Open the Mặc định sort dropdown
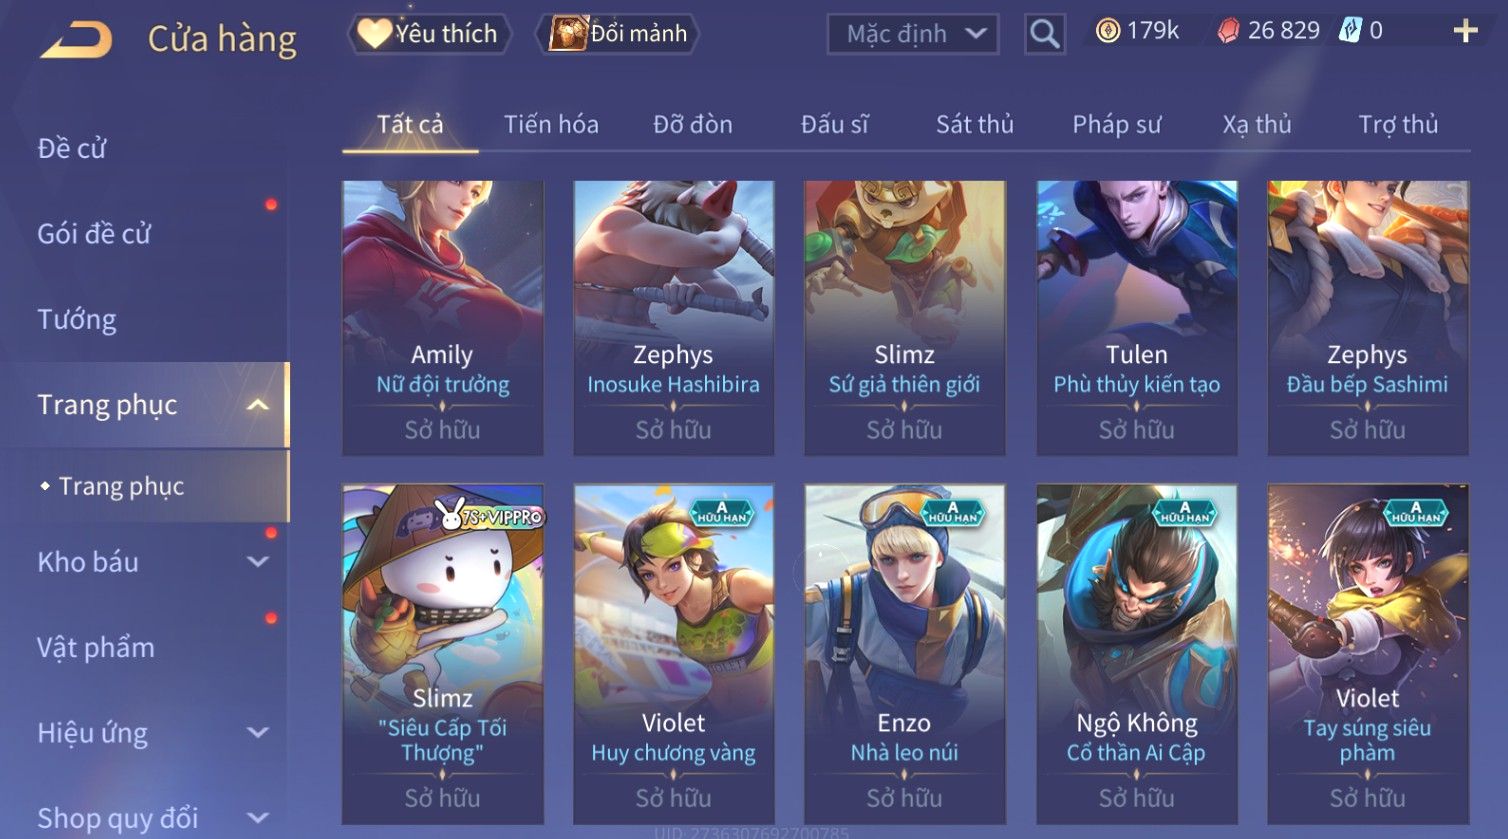This screenshot has height=839, width=1508. [912, 34]
